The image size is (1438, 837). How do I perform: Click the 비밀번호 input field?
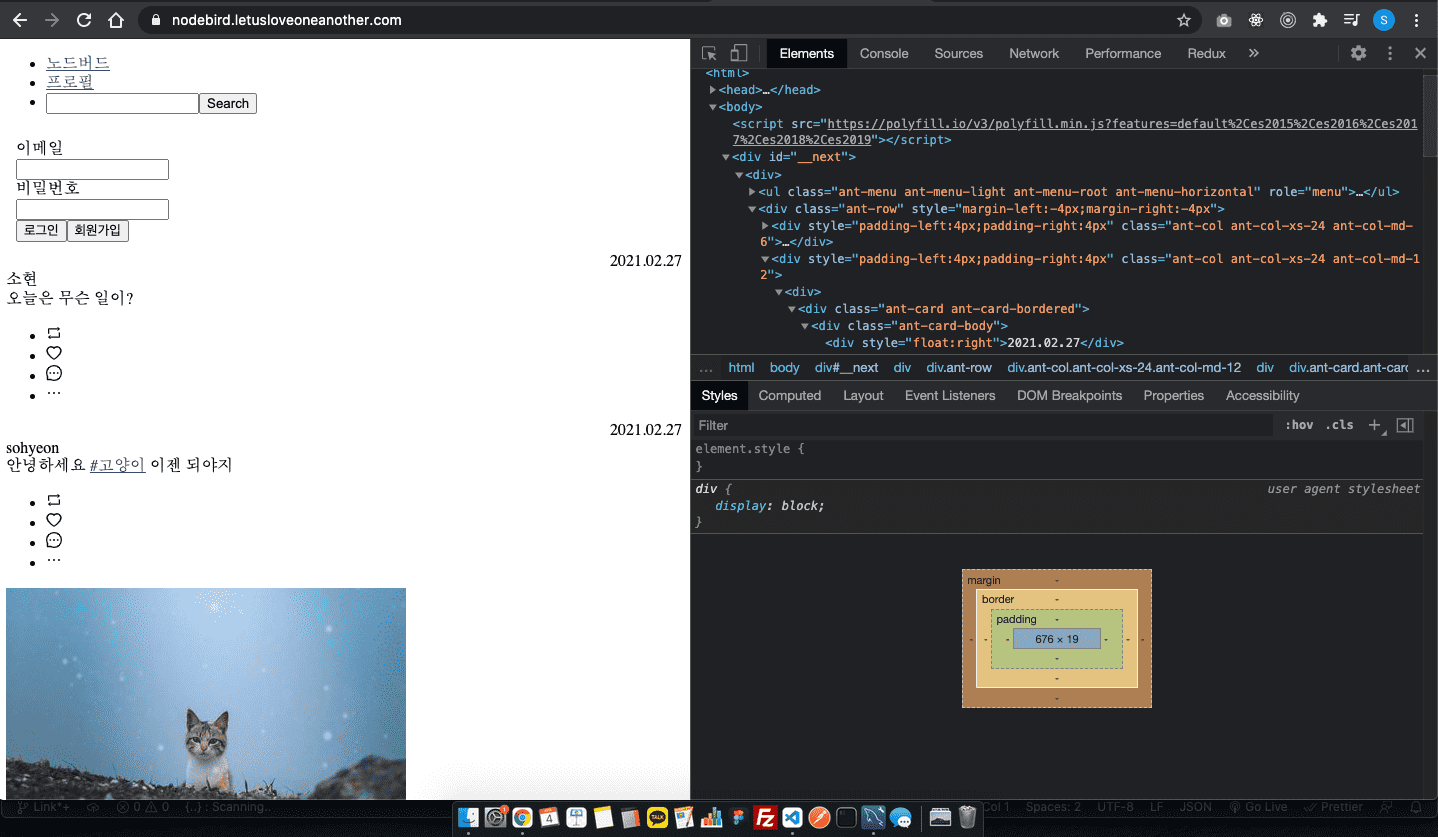pos(92,210)
